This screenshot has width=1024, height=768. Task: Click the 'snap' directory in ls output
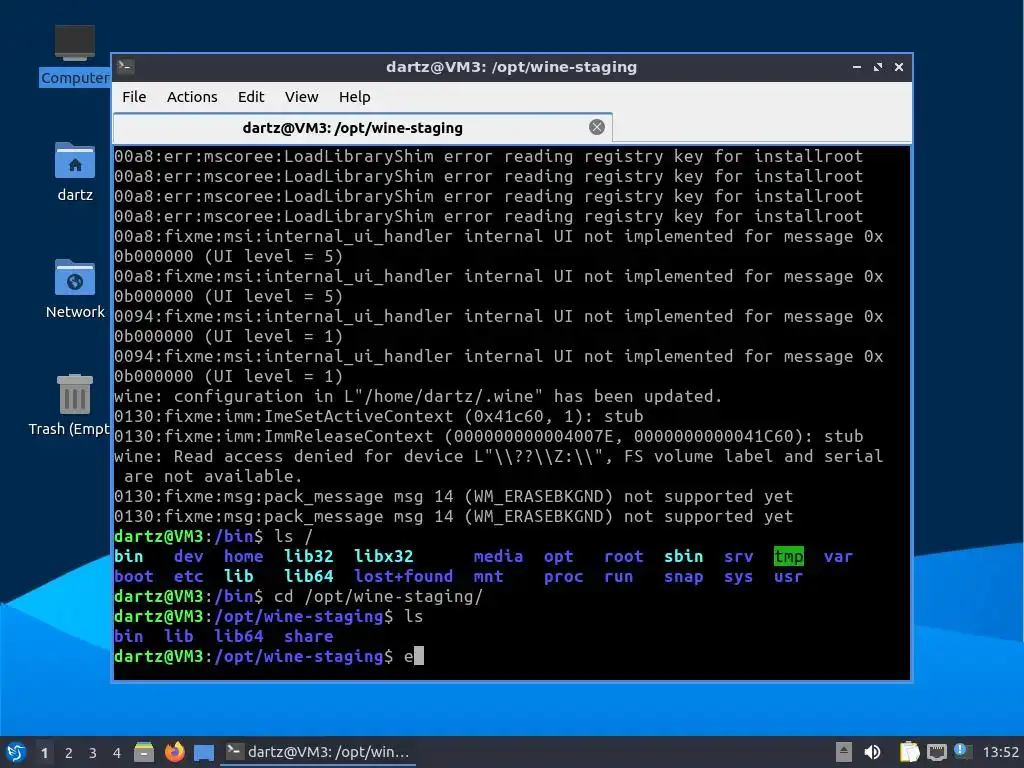coord(684,577)
